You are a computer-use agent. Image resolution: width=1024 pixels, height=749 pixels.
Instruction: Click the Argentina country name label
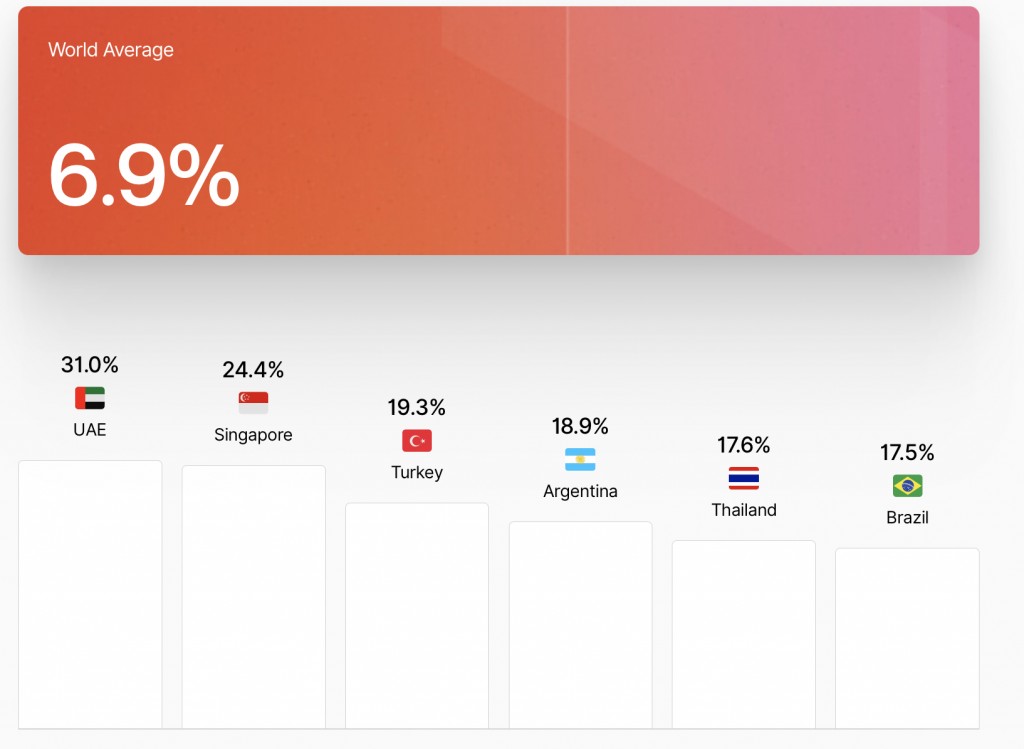580,491
